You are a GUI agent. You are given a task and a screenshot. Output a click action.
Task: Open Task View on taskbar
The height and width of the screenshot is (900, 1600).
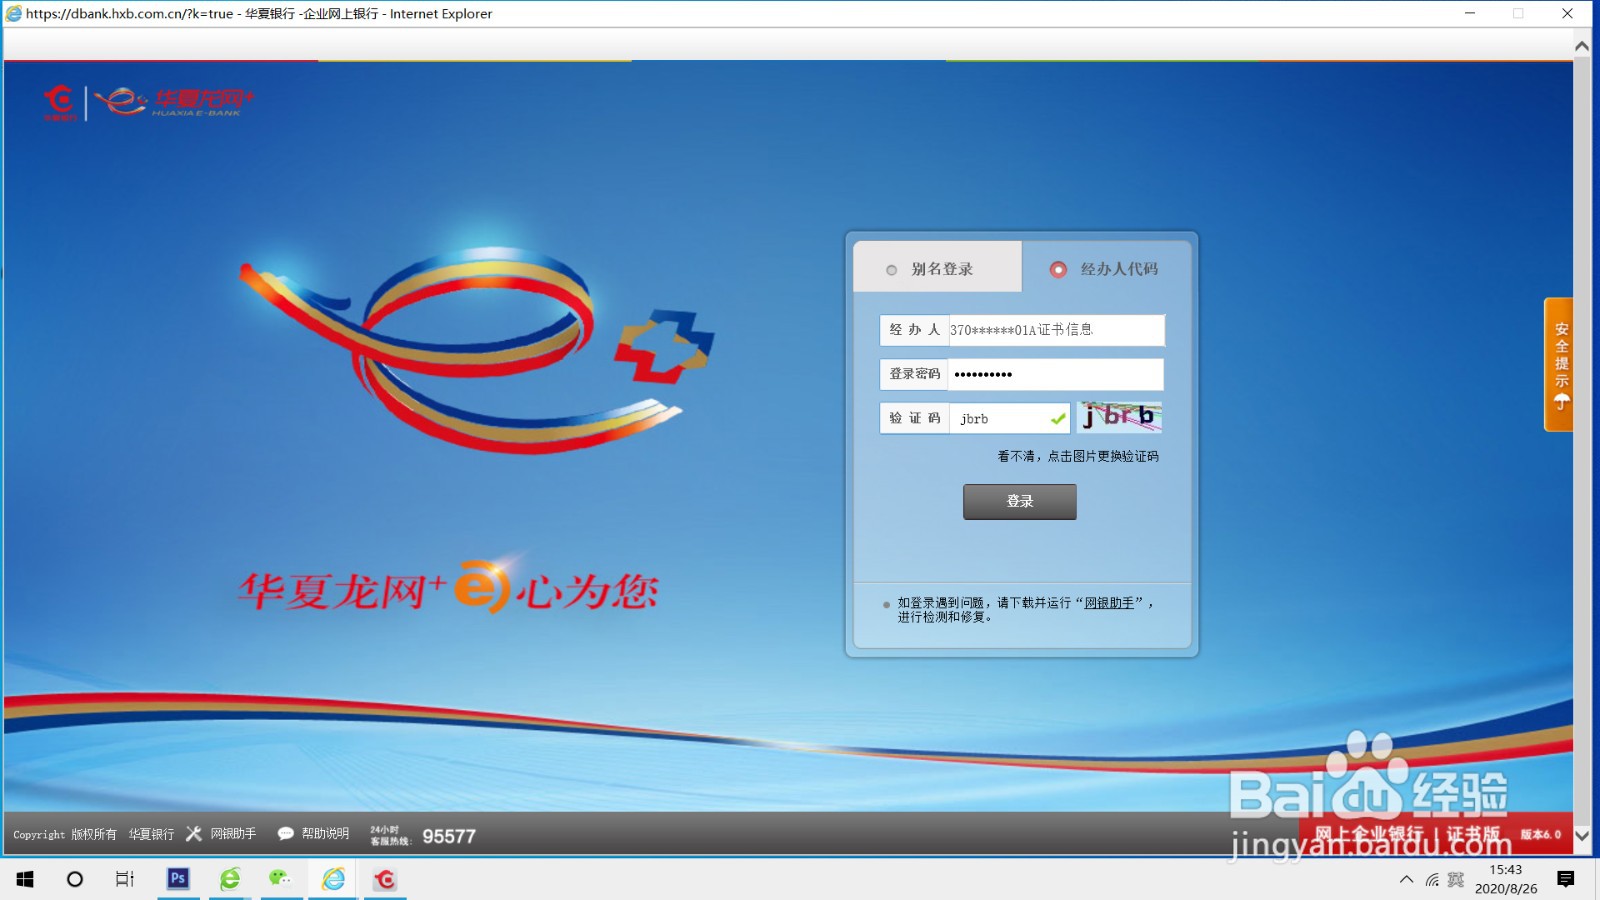pos(125,879)
